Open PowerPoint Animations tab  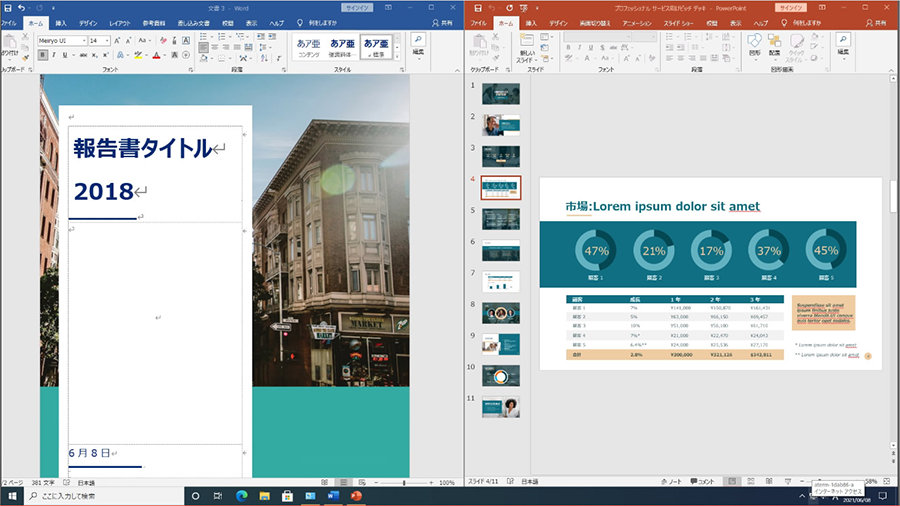pyautogui.click(x=637, y=23)
